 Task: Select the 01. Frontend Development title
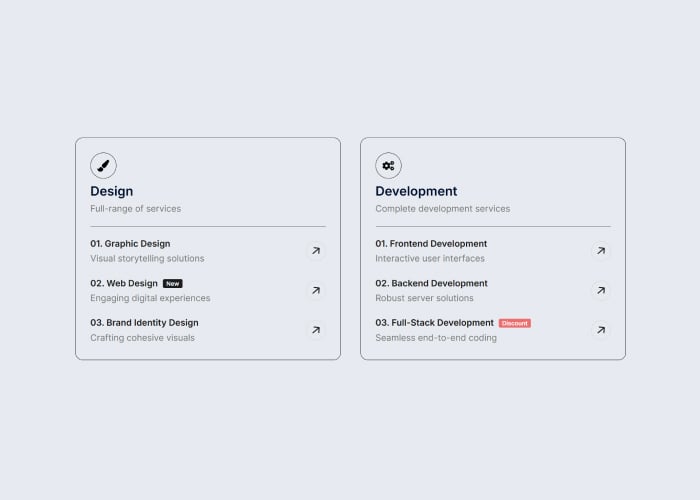431,244
